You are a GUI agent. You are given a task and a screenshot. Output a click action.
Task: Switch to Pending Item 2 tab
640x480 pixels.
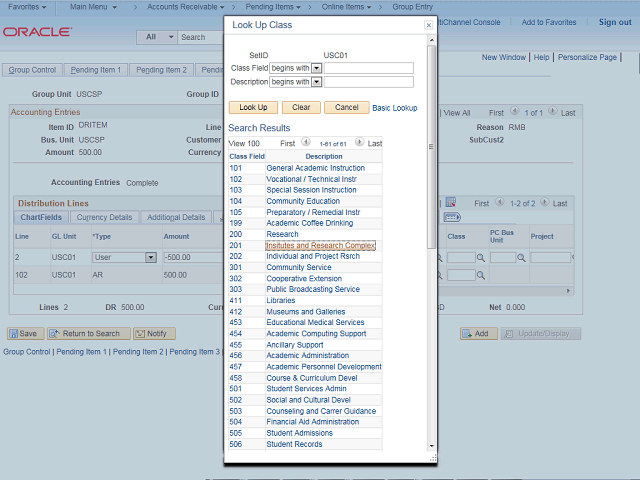[x=161, y=70]
